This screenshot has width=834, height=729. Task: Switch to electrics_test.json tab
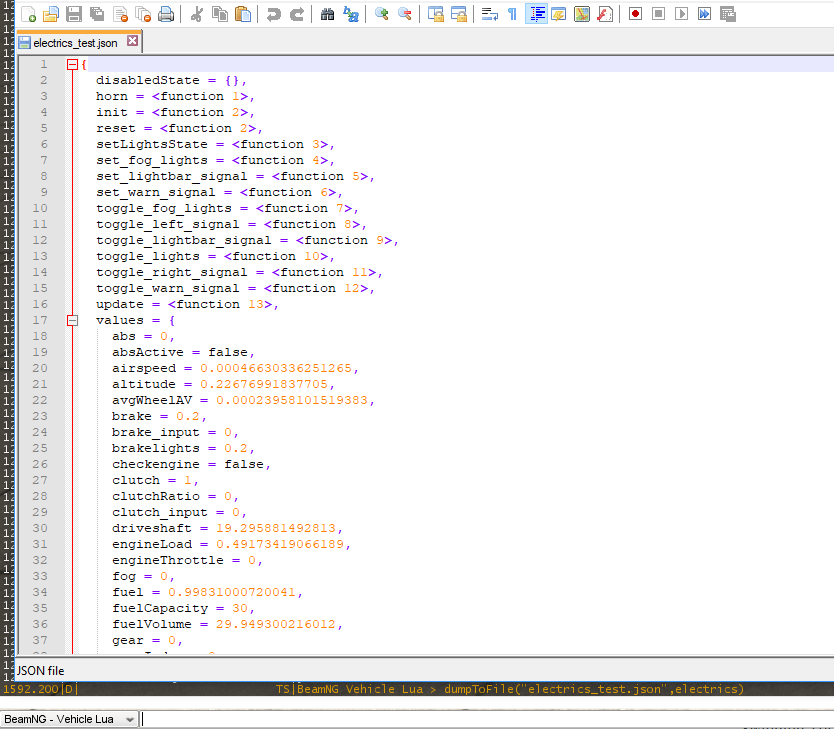tap(76, 43)
